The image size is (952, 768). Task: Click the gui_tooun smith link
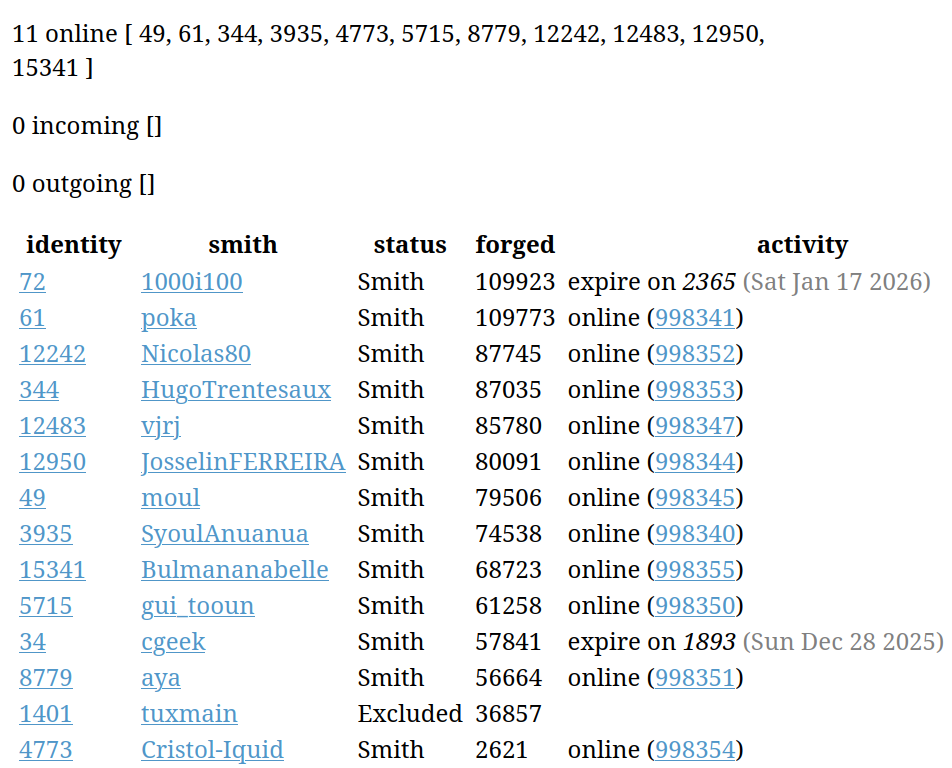click(x=197, y=606)
